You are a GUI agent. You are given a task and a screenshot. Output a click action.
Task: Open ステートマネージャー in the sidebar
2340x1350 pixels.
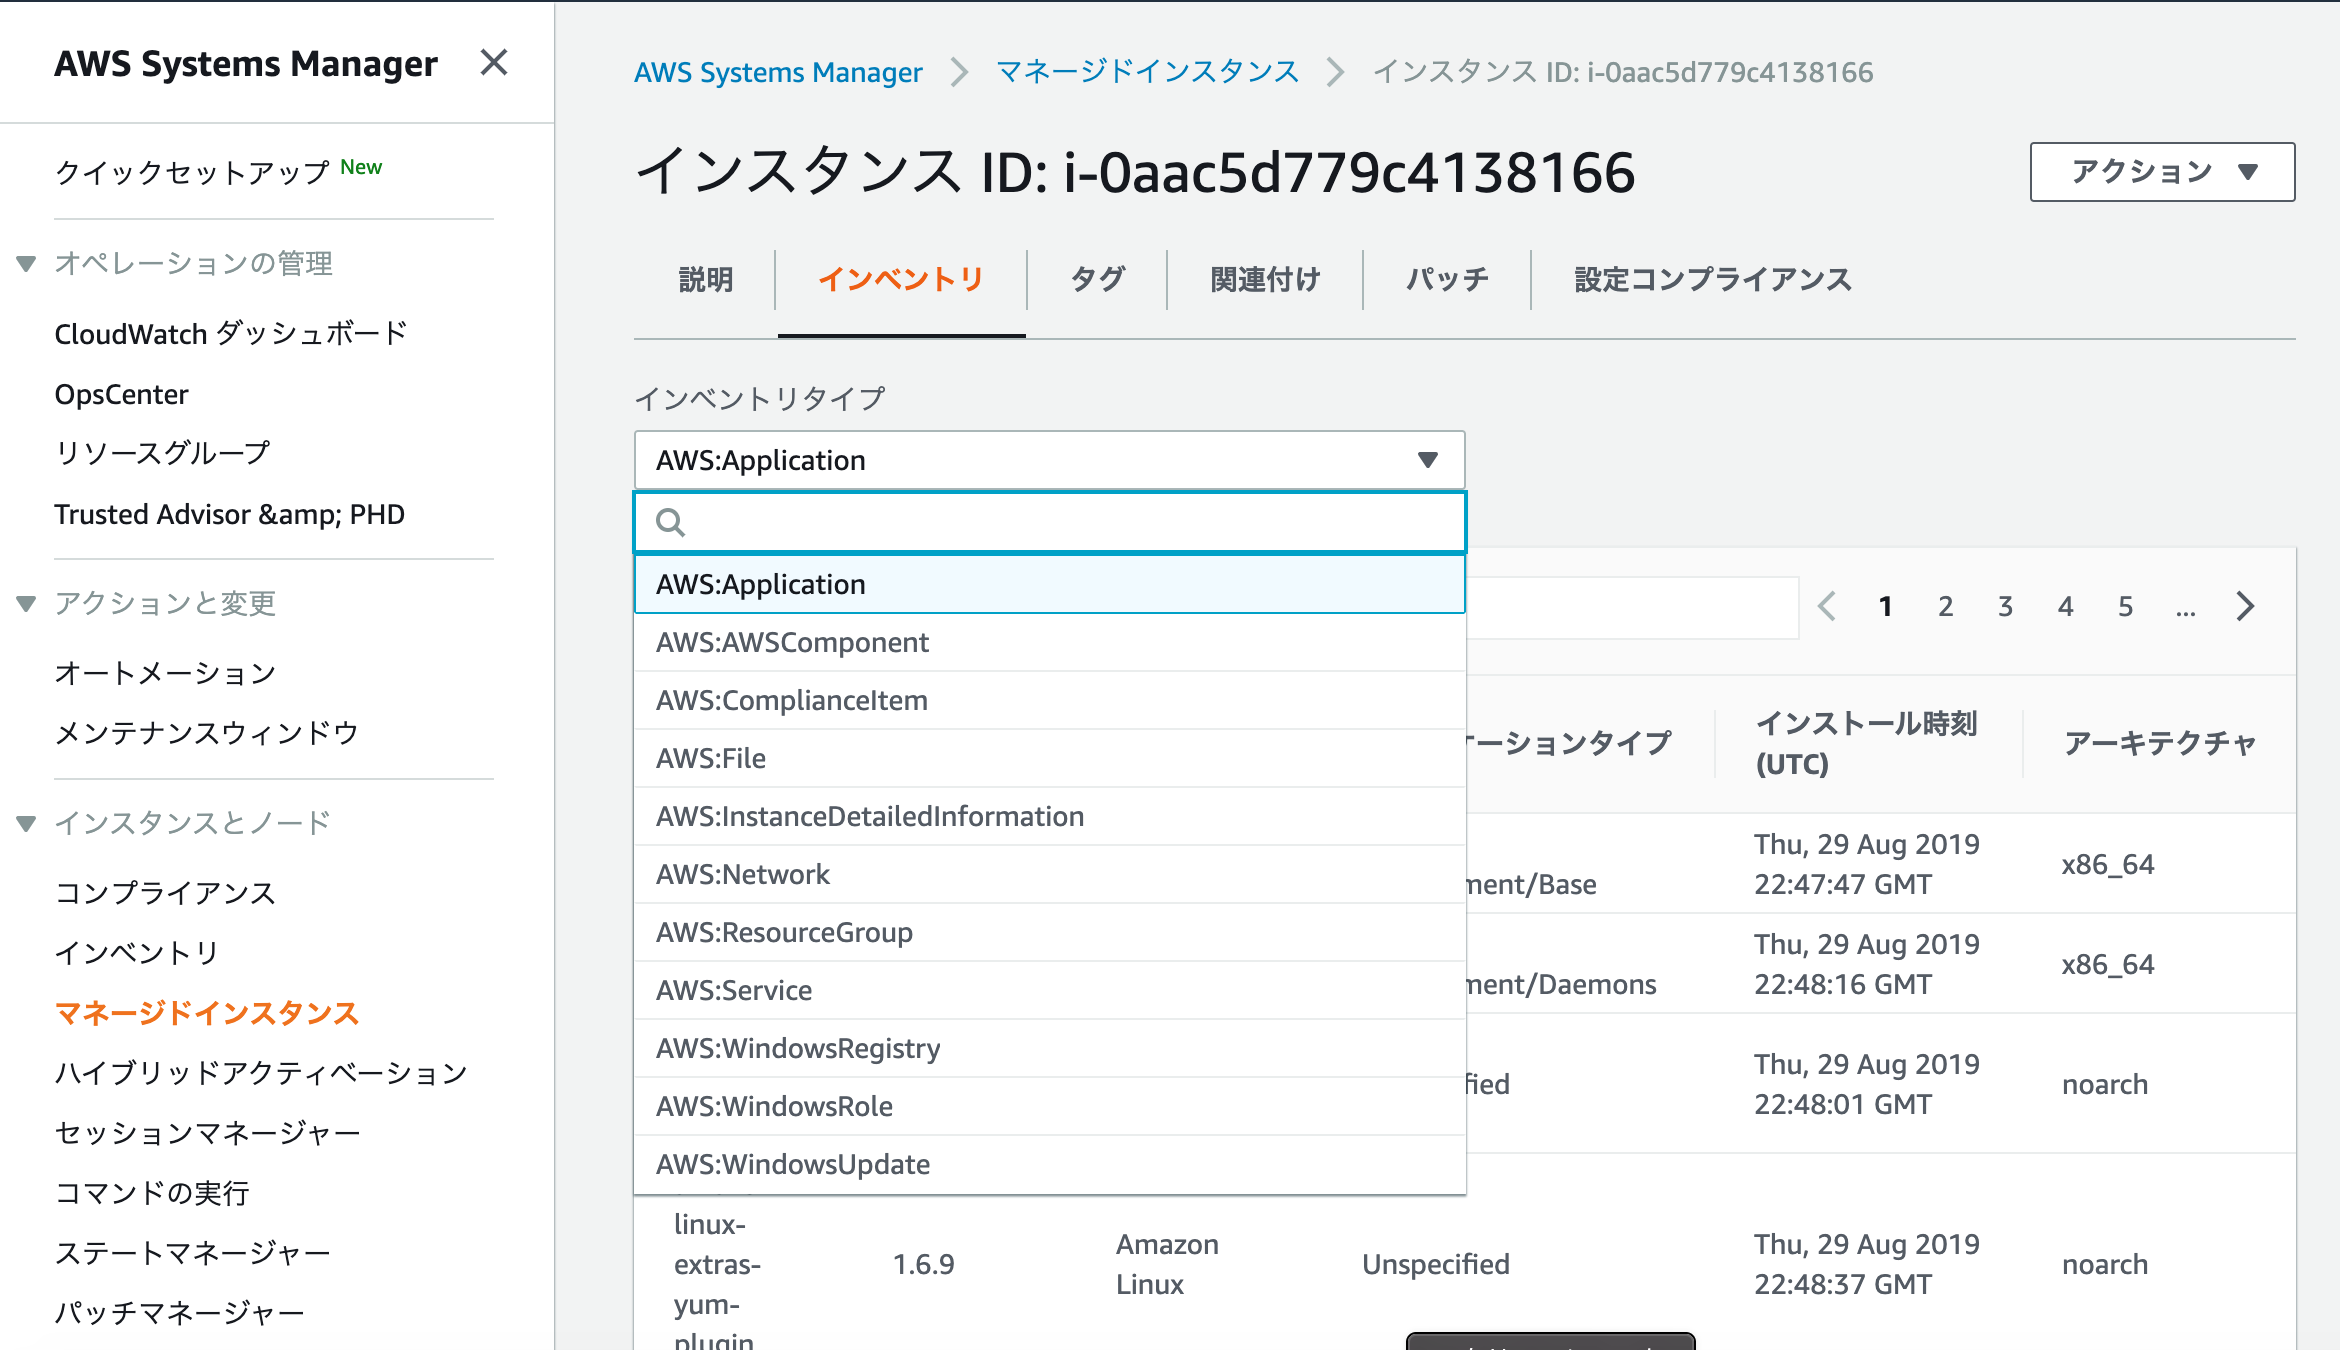coord(192,1253)
